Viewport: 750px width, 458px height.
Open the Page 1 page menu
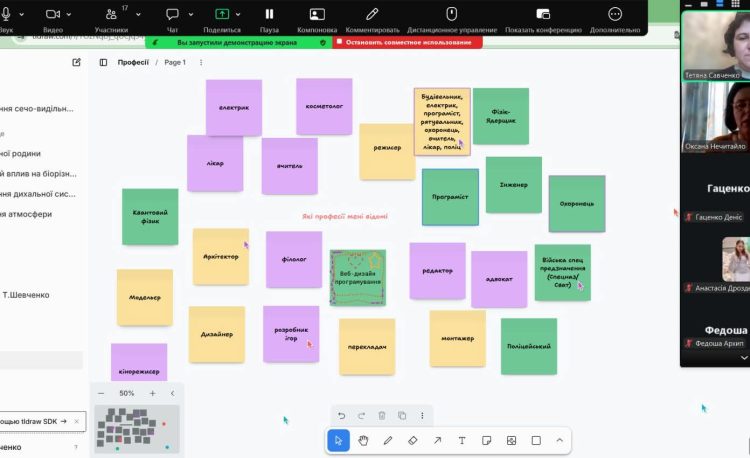click(175, 62)
